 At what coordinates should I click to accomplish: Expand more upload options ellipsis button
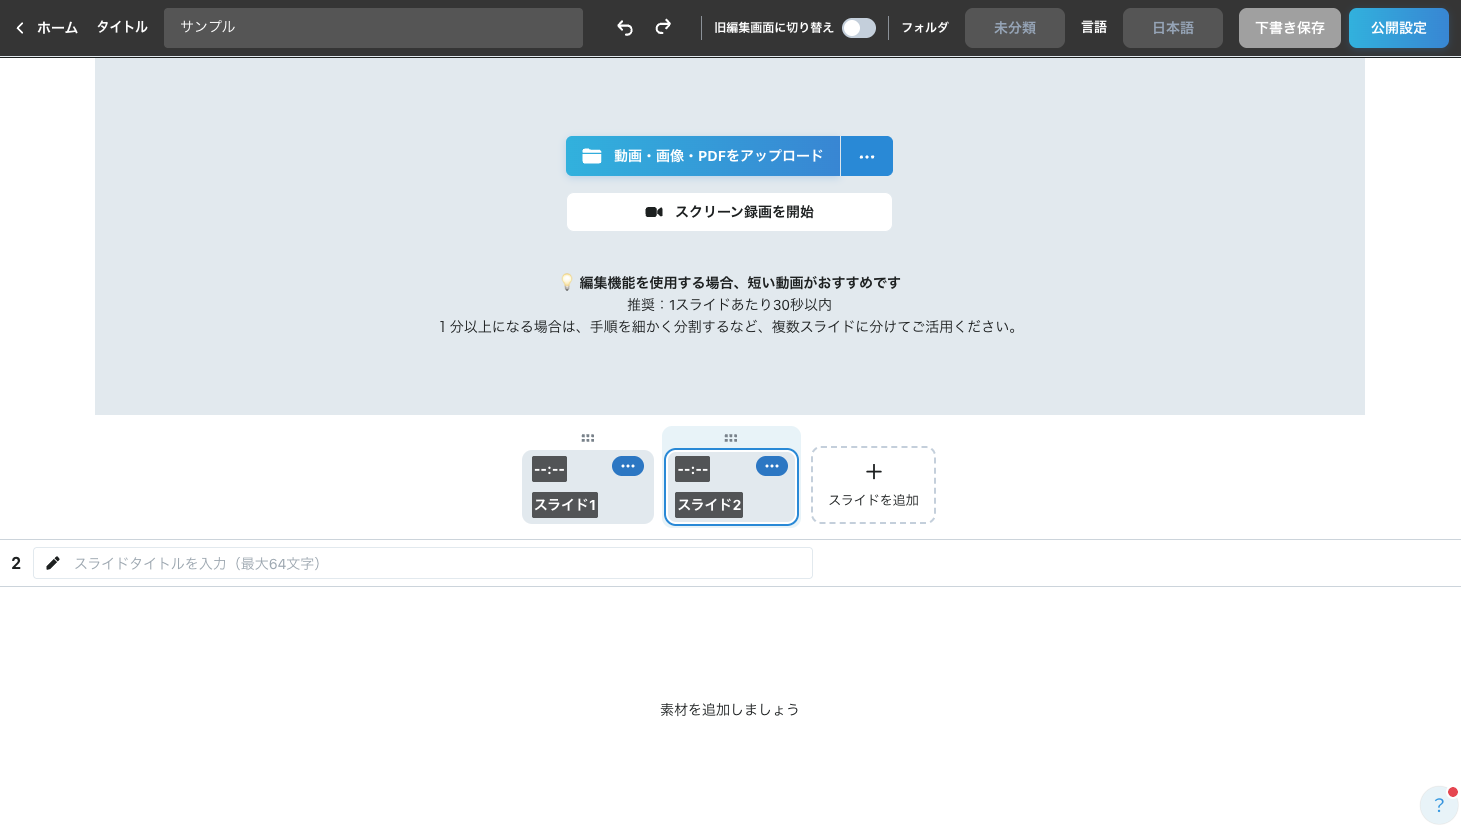click(x=867, y=156)
